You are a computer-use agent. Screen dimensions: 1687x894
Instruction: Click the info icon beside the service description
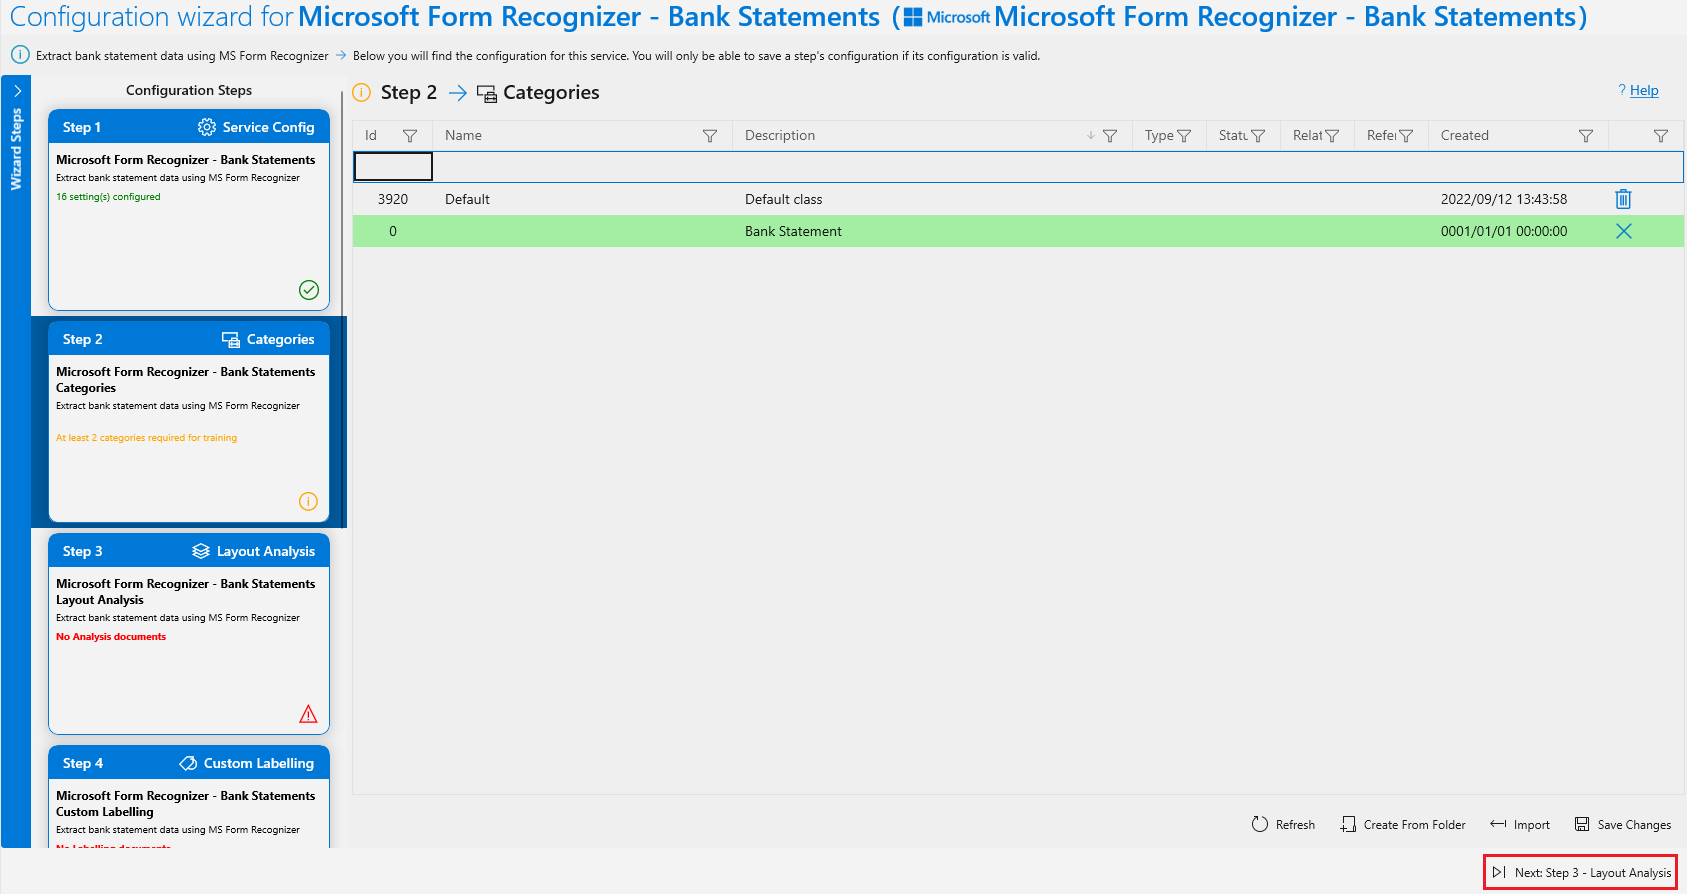click(x=20, y=55)
